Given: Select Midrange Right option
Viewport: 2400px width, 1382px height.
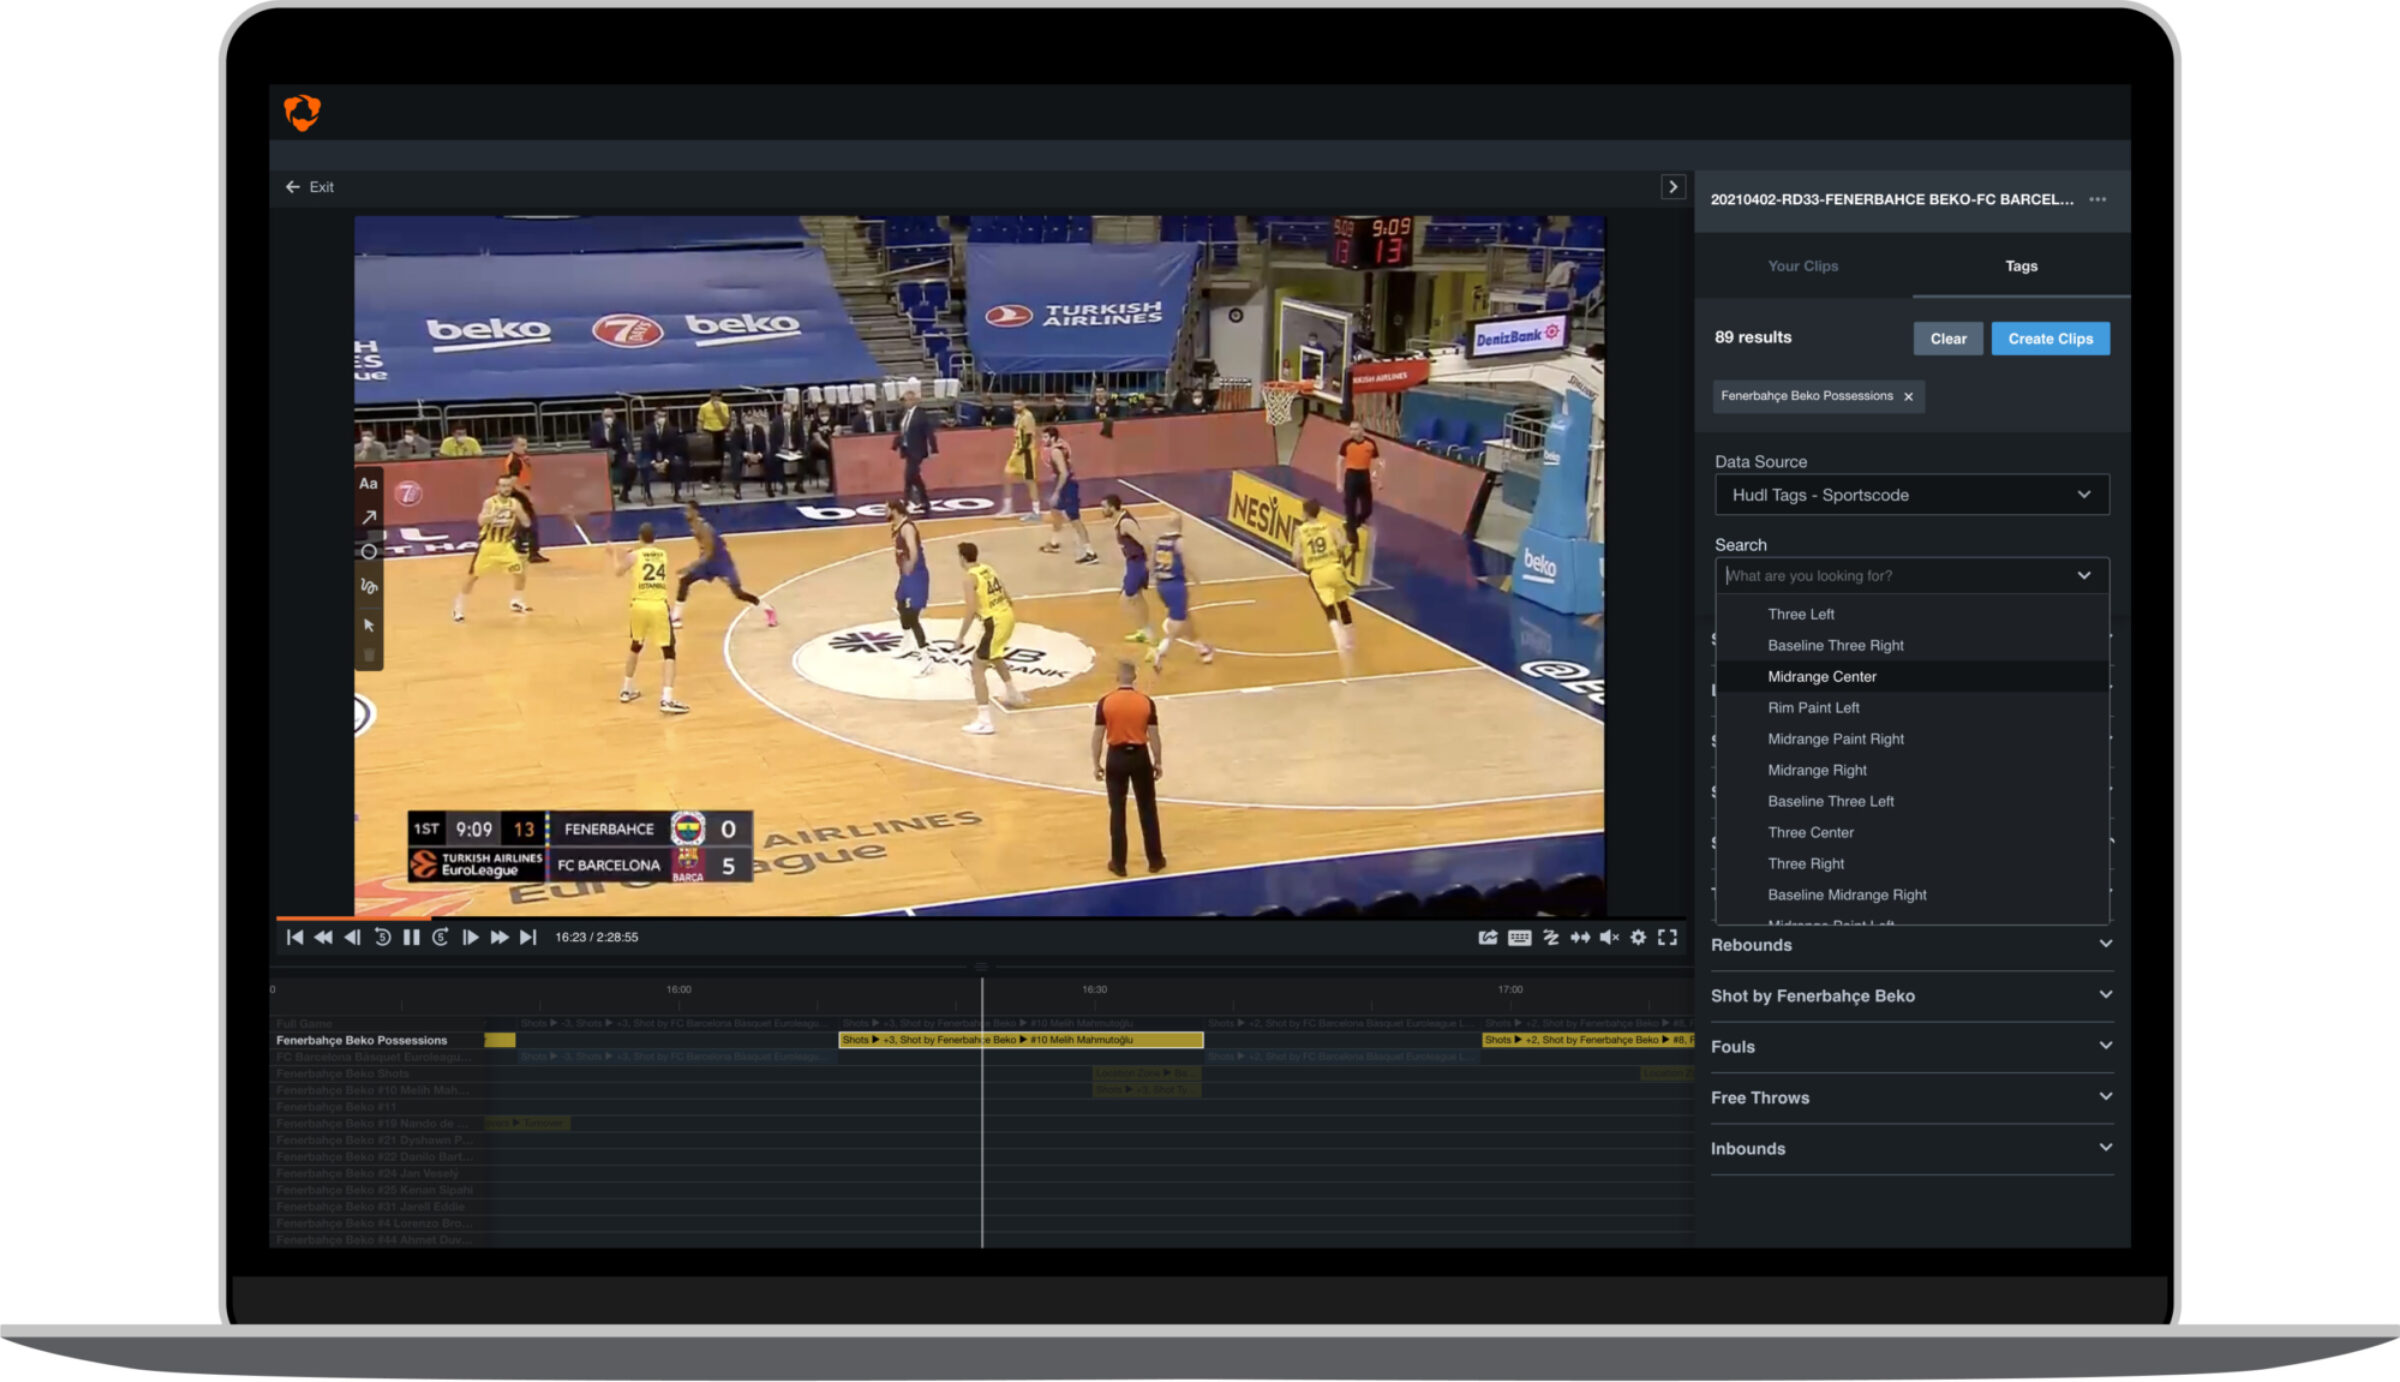Looking at the screenshot, I should pos(1911,770).
